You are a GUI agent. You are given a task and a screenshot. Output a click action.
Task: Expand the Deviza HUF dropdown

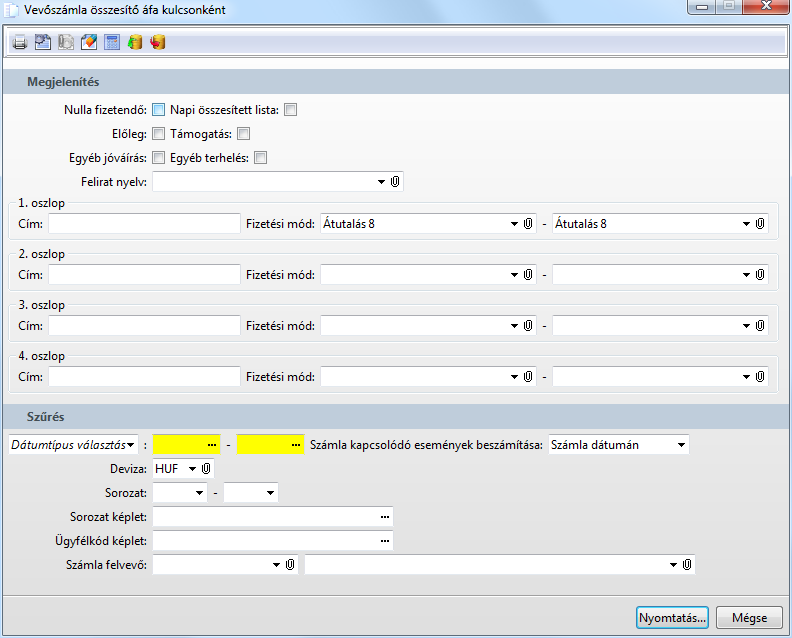tap(192, 469)
